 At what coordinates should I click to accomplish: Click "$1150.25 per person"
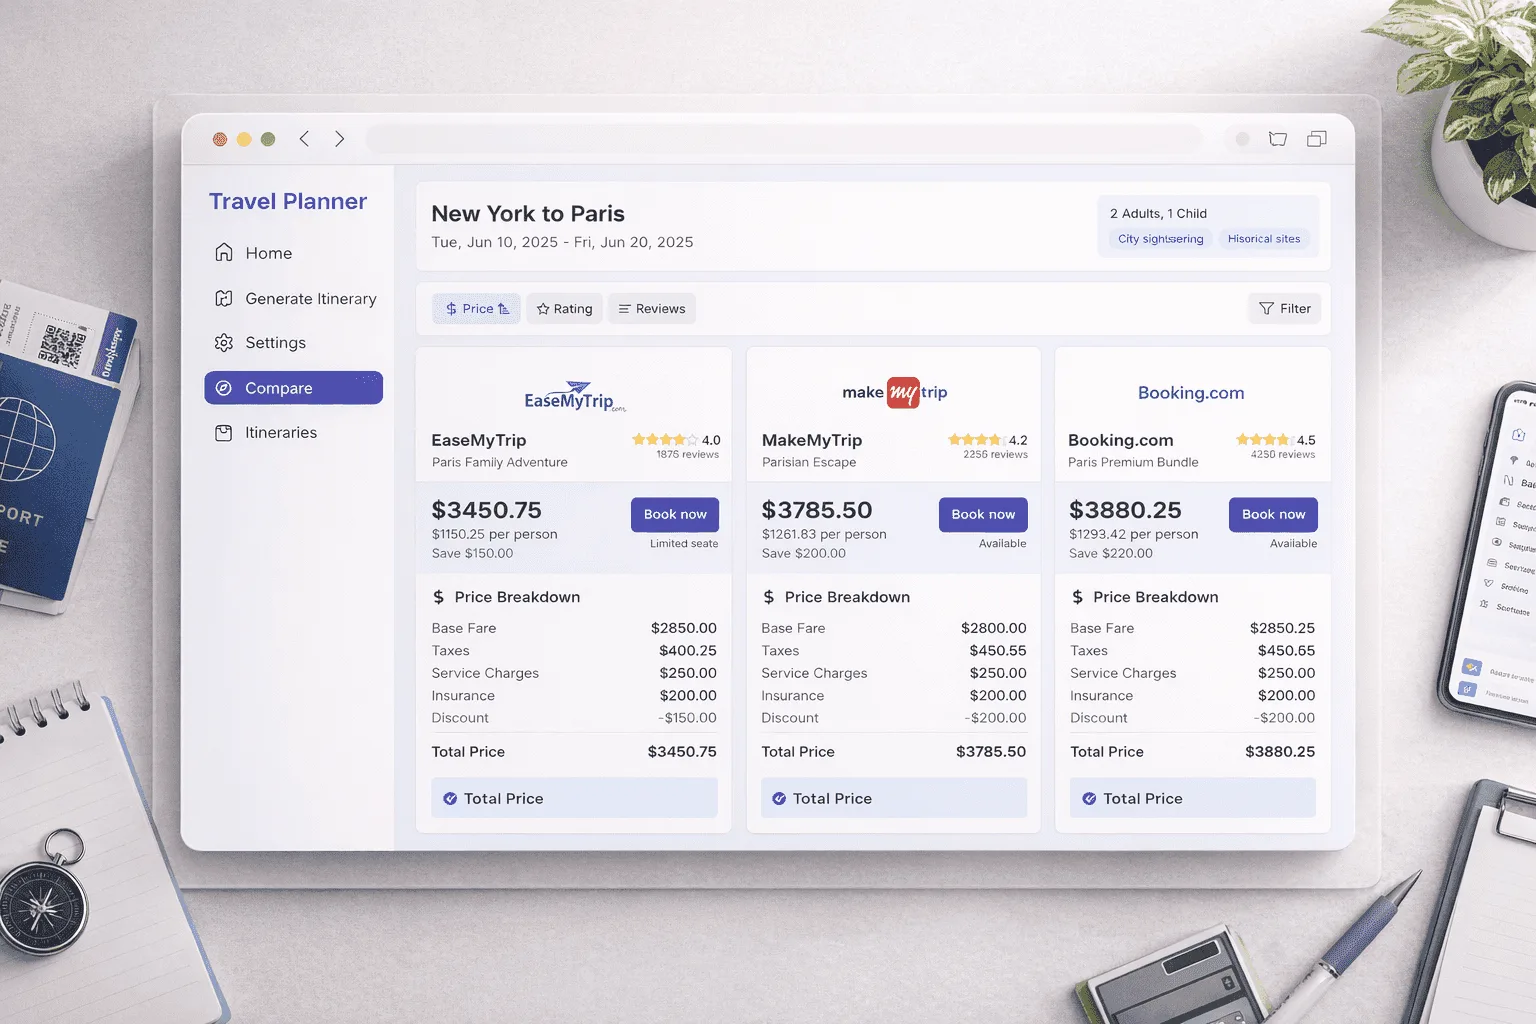click(494, 534)
